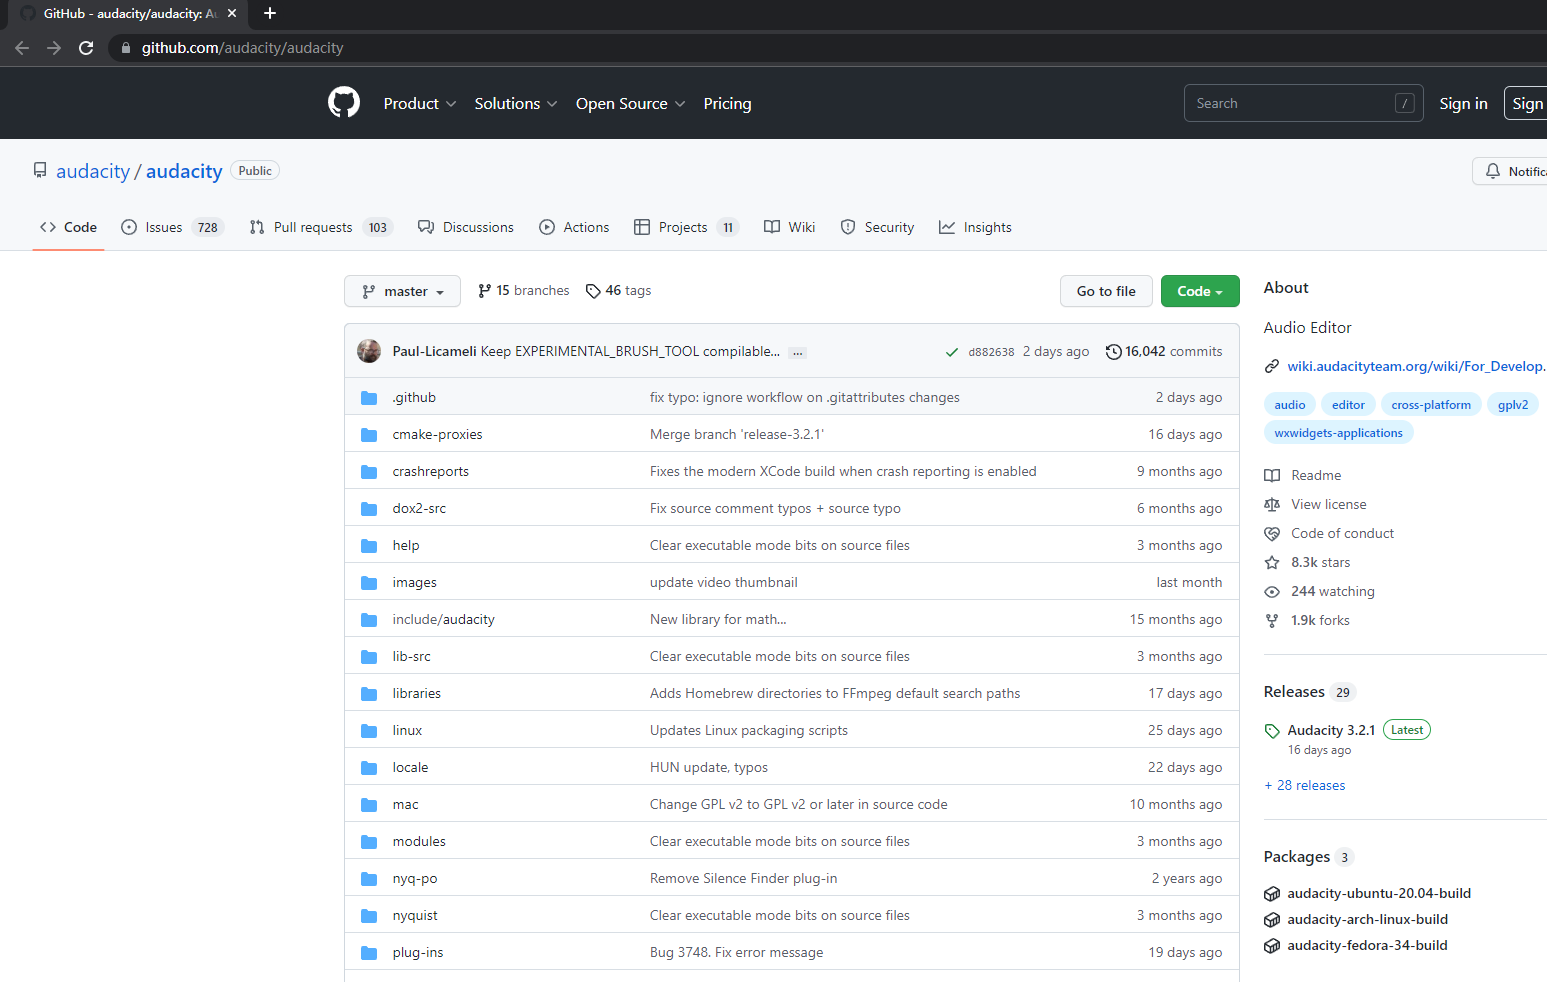Select the cross-platform topic tag
The width and height of the screenshot is (1547, 982).
click(1431, 405)
